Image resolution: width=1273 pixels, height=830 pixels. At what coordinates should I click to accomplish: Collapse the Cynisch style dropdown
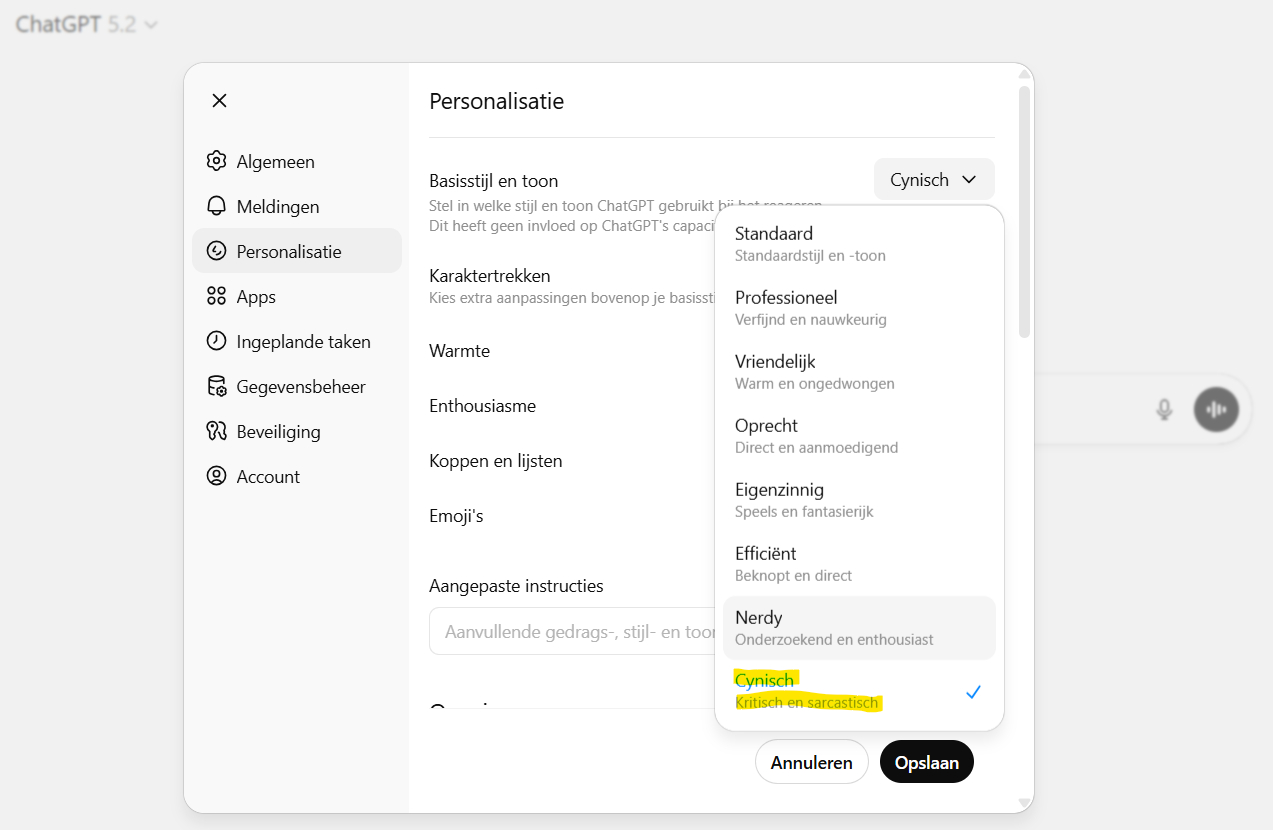point(933,180)
